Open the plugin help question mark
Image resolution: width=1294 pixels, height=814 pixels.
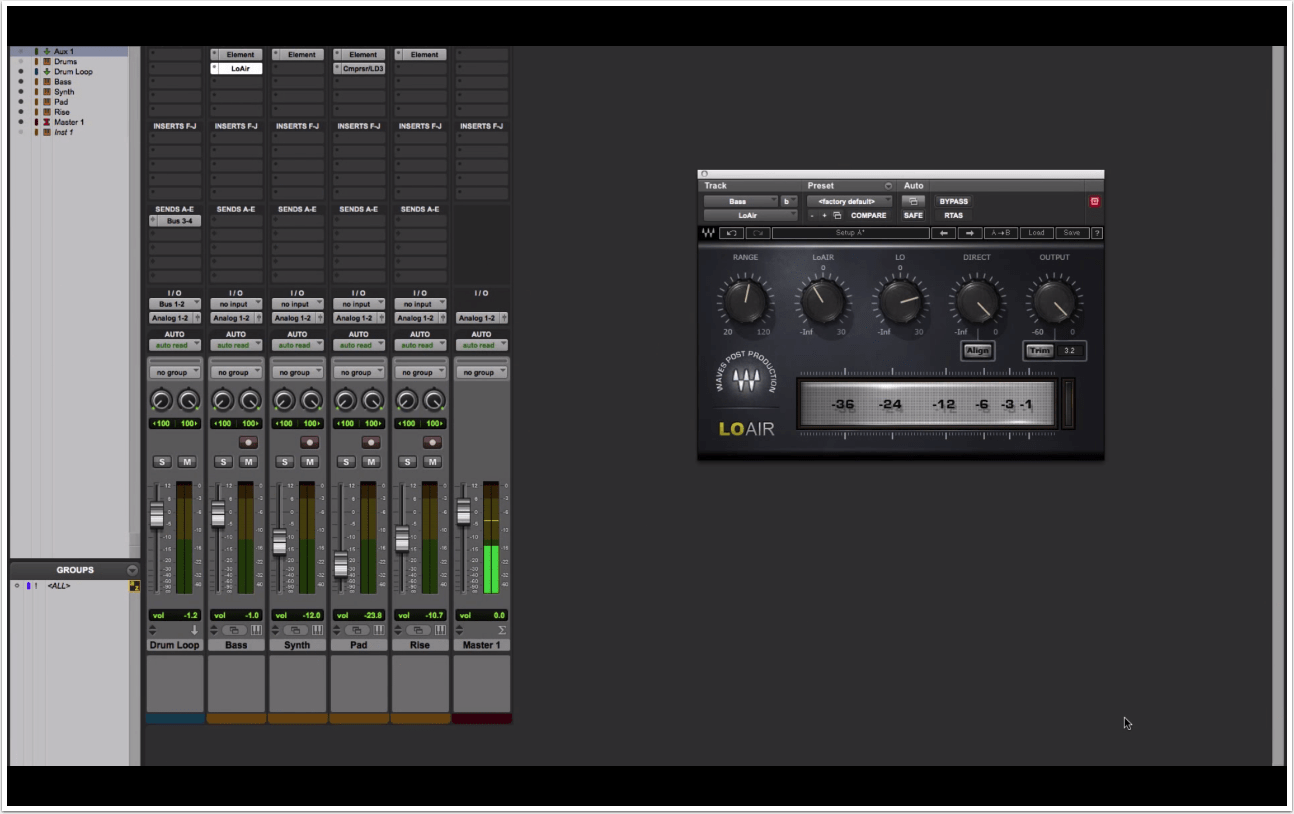[1097, 233]
